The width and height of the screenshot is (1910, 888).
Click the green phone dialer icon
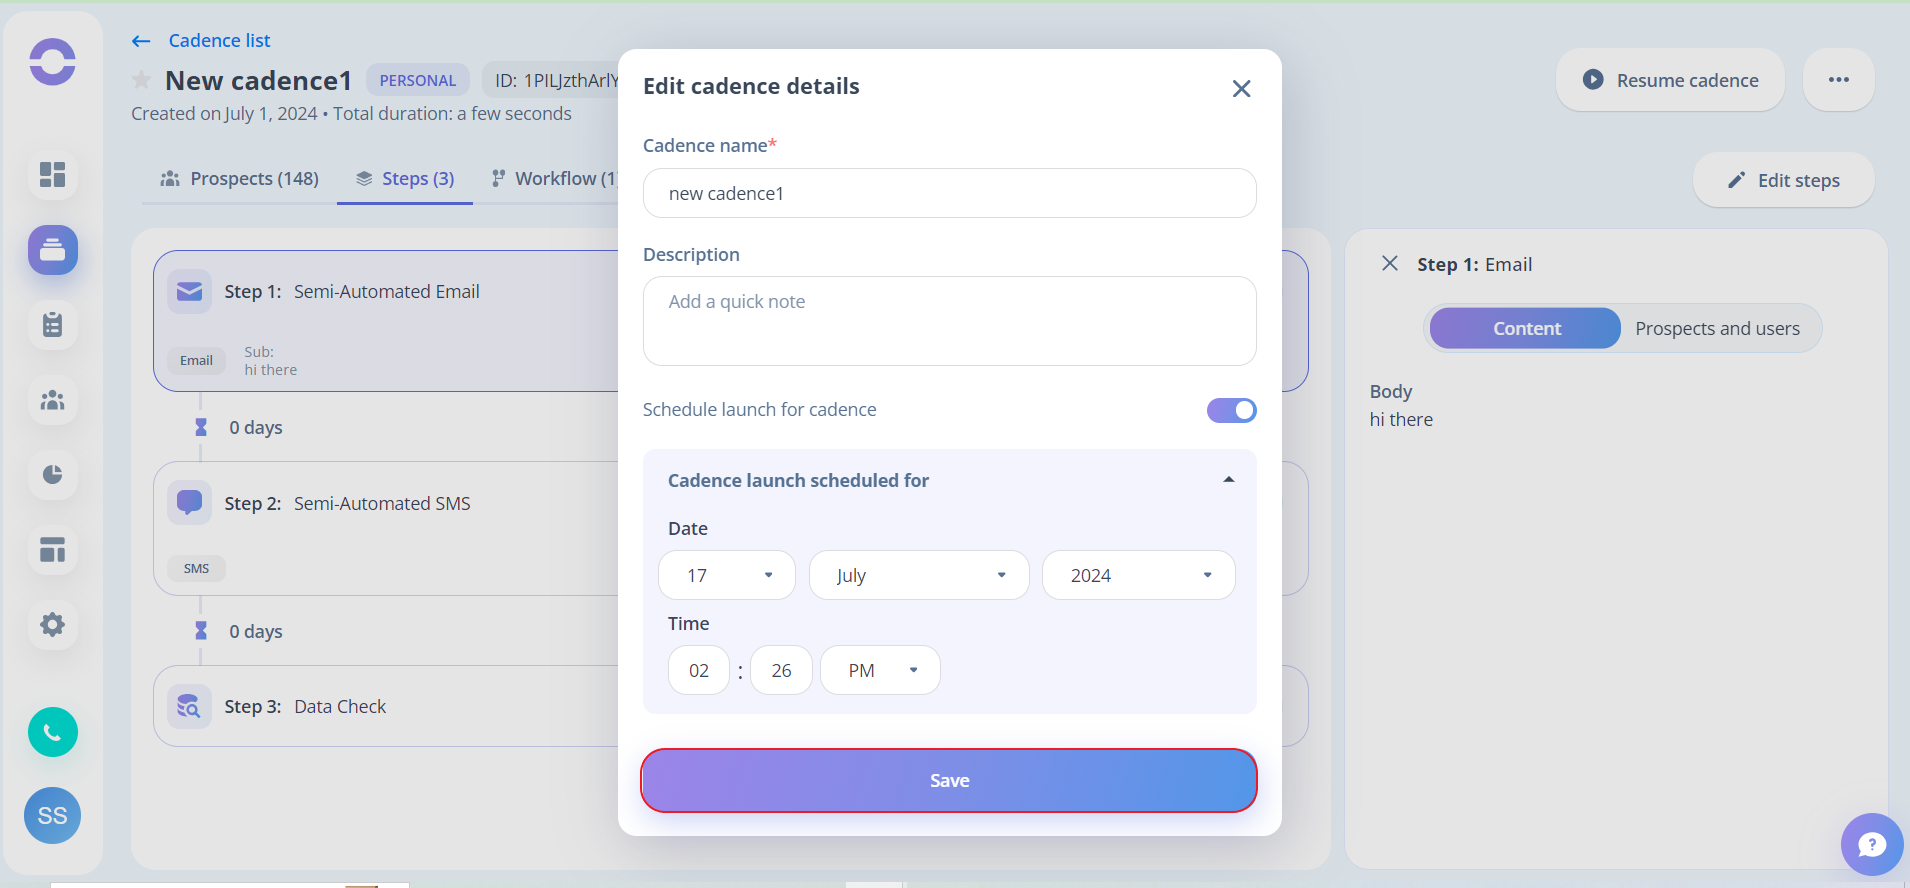tap(52, 732)
